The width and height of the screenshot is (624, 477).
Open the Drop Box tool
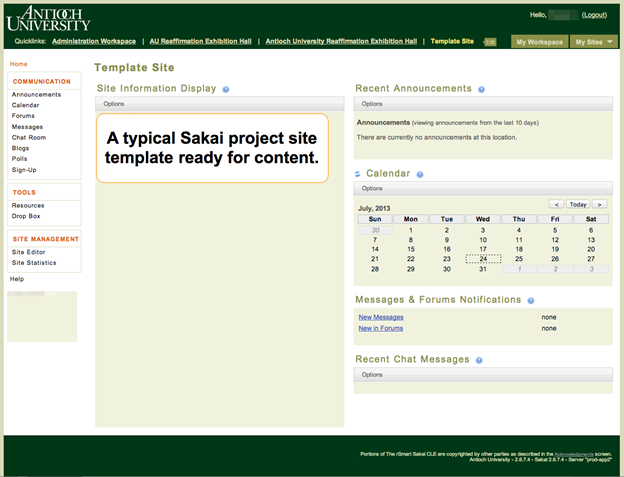(26, 216)
